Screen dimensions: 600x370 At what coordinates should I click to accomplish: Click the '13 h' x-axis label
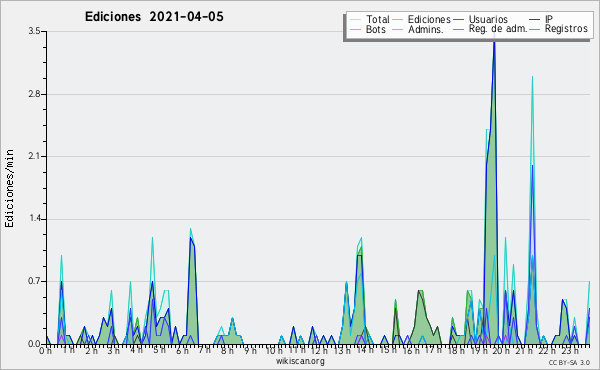(x=342, y=351)
